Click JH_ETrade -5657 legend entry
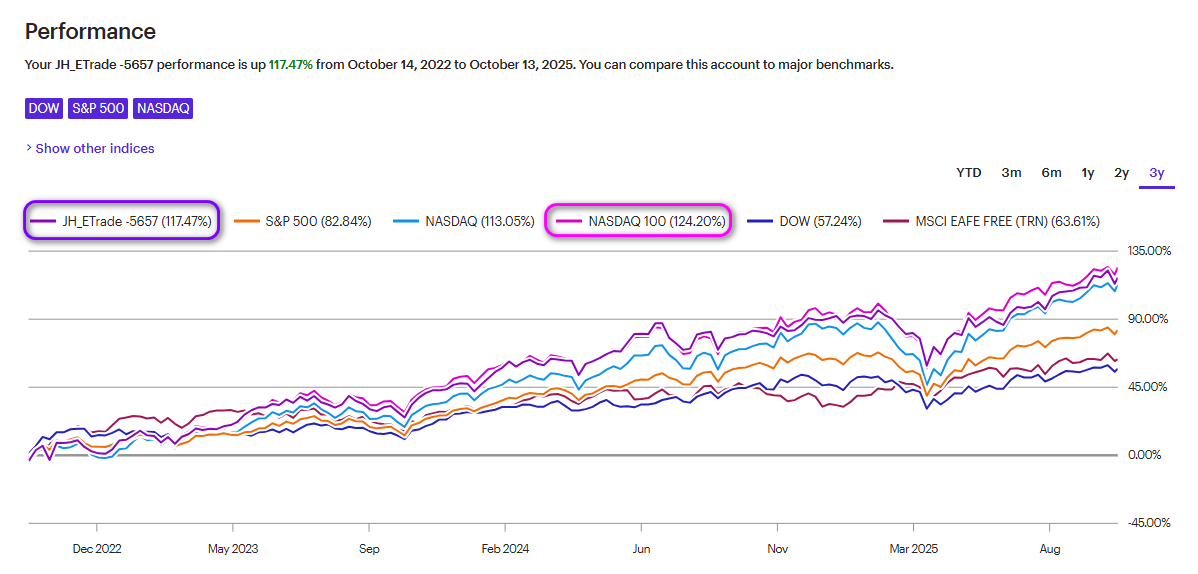This screenshot has width=1198, height=574. 121,221
